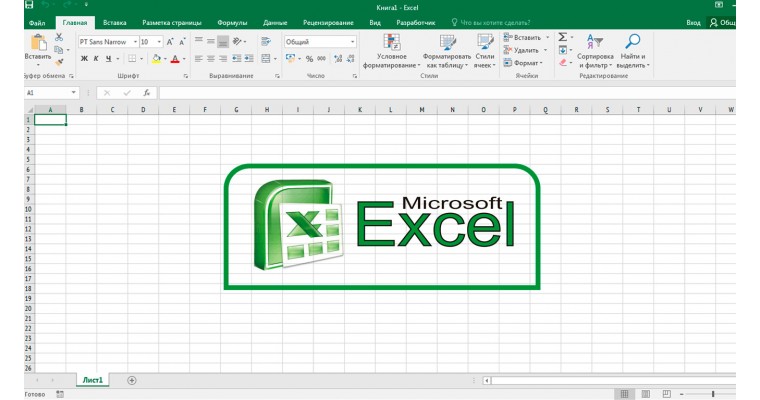
Task: Switch to the Формулы ribbon tab
Action: (232, 21)
